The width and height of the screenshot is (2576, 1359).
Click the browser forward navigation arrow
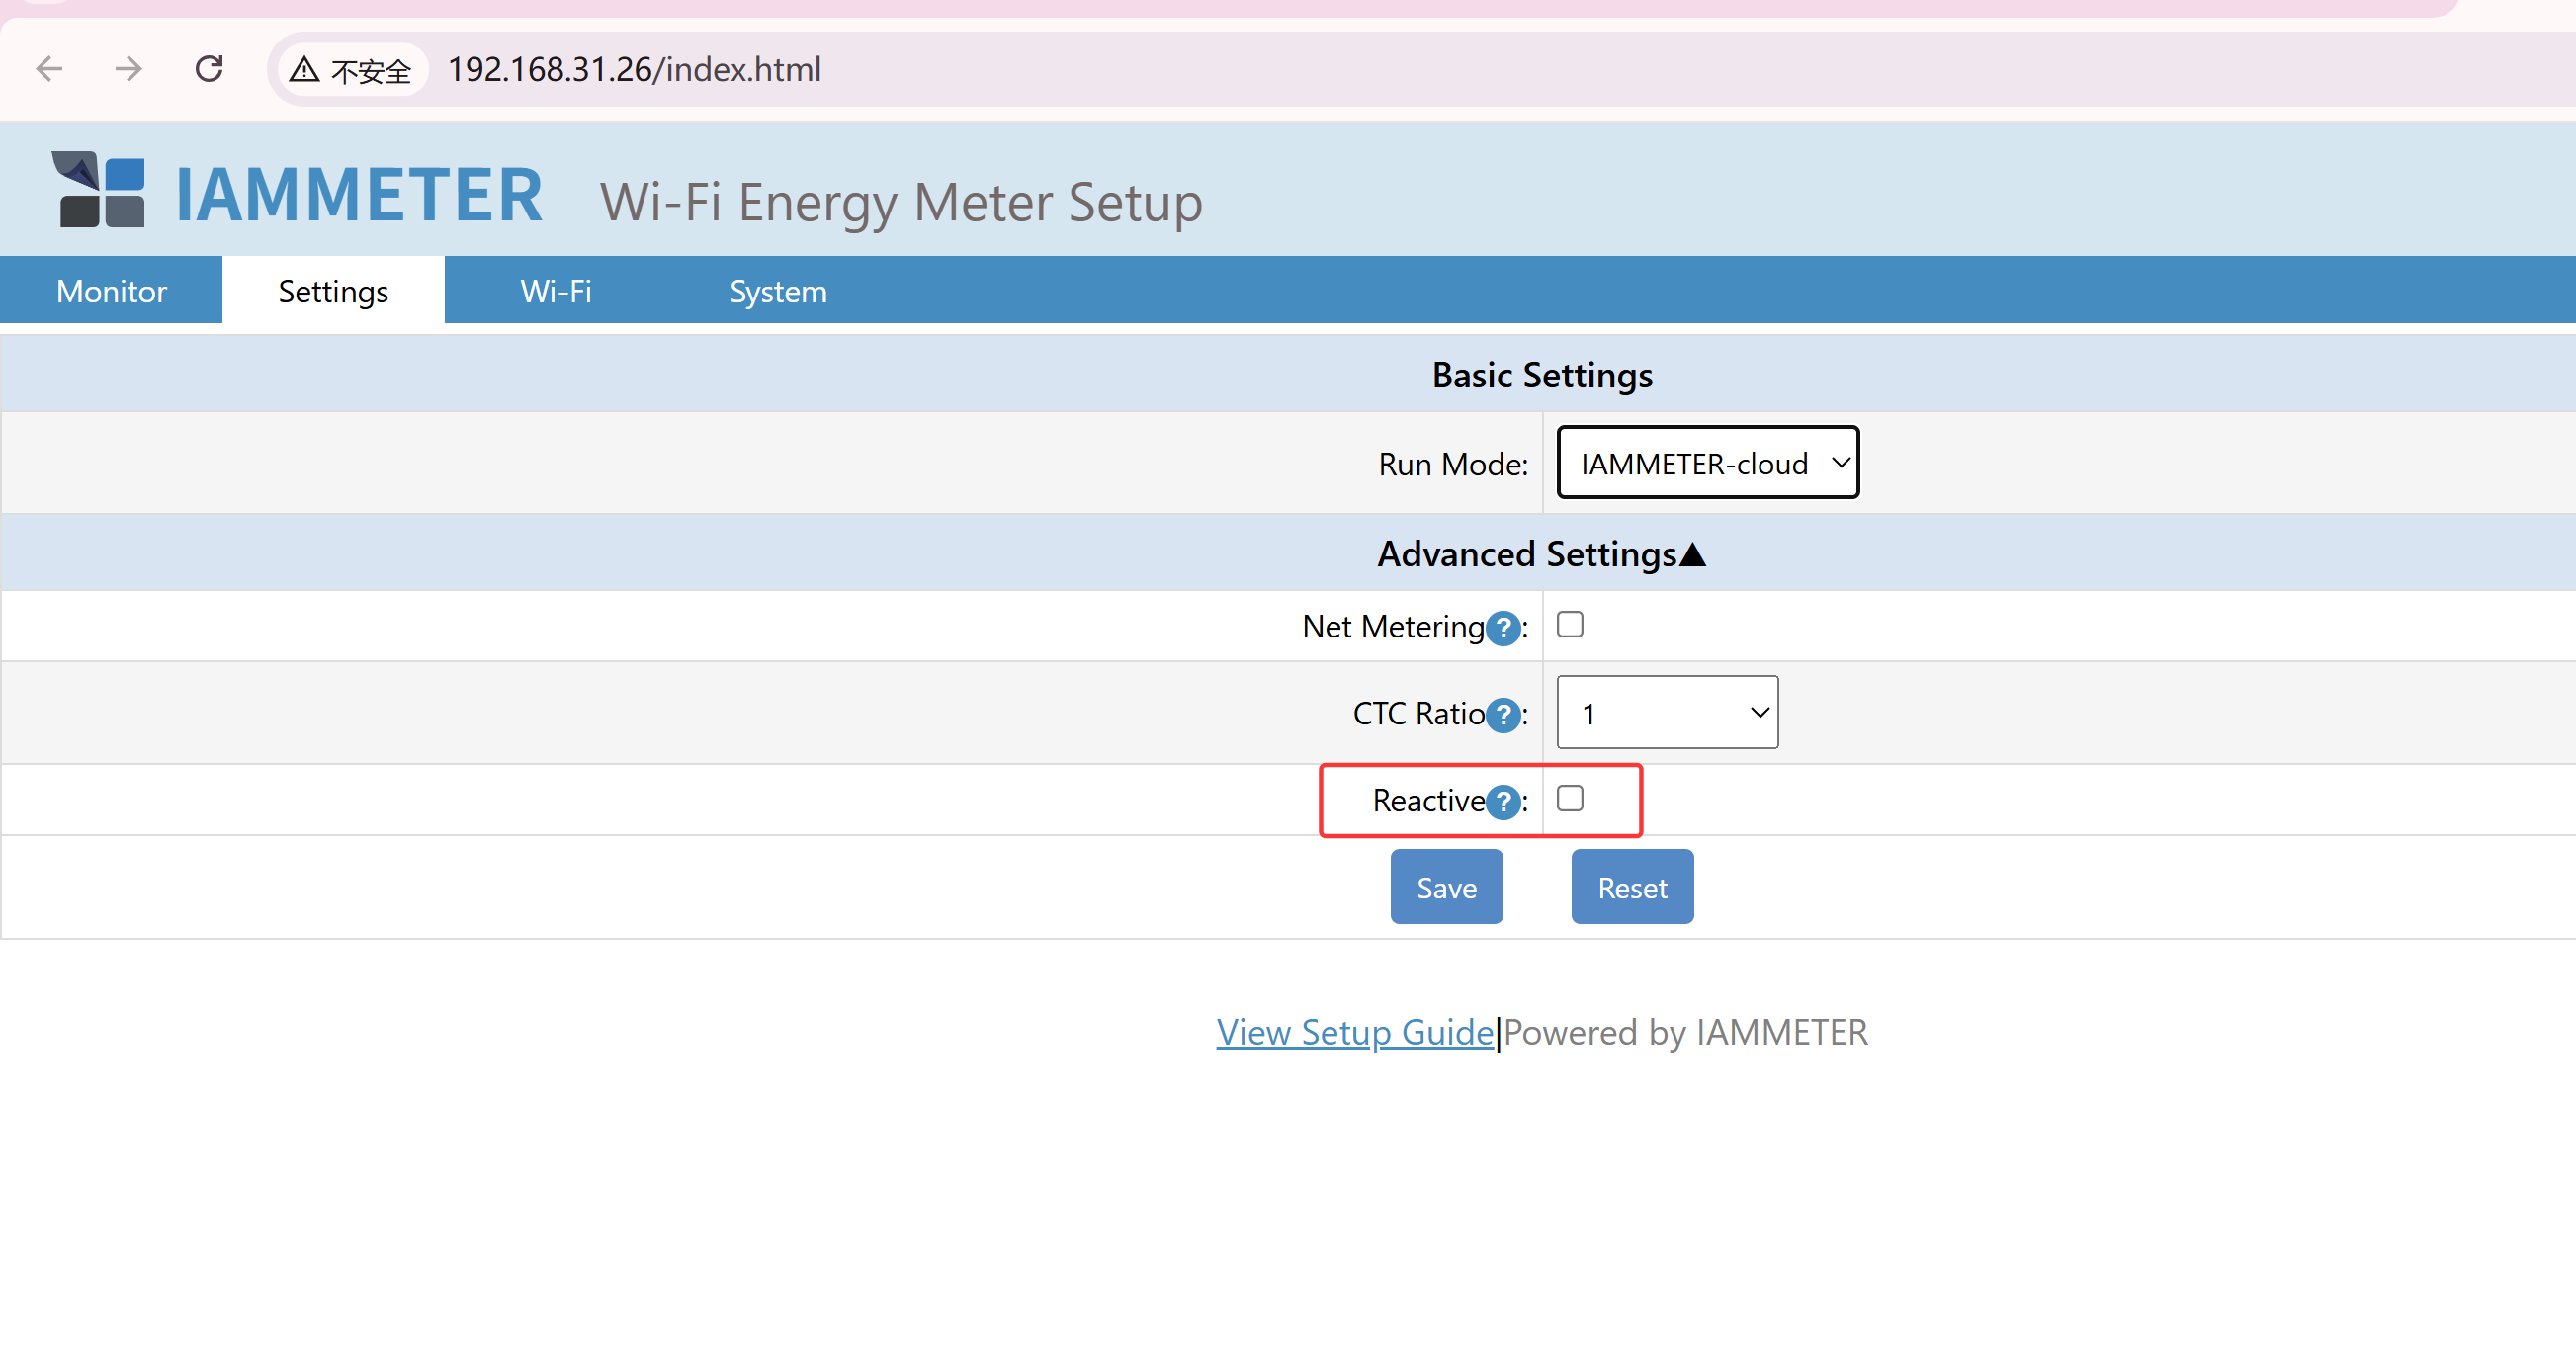click(128, 68)
